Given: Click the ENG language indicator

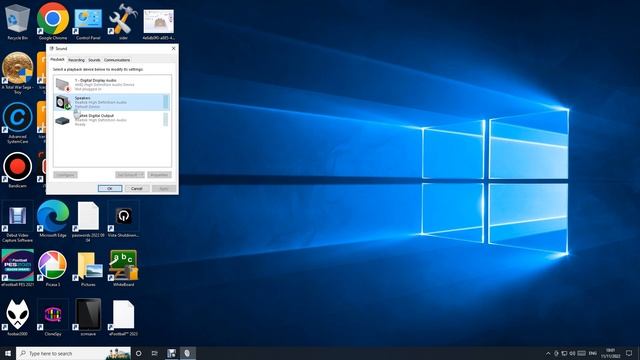Looking at the screenshot, I should pyautogui.click(x=593, y=353).
